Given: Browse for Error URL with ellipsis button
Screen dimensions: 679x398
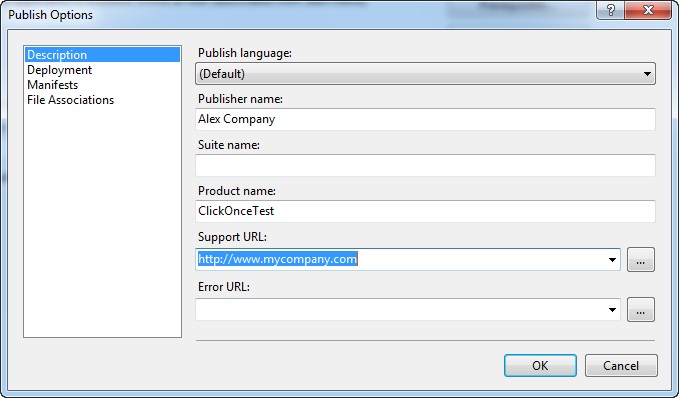Looking at the screenshot, I should click(x=641, y=309).
